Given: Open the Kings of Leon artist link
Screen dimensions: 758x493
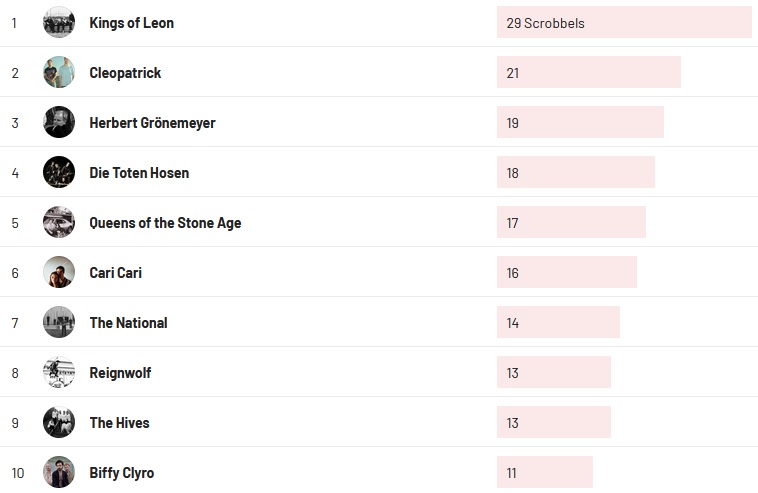Looking at the screenshot, I should point(131,23).
